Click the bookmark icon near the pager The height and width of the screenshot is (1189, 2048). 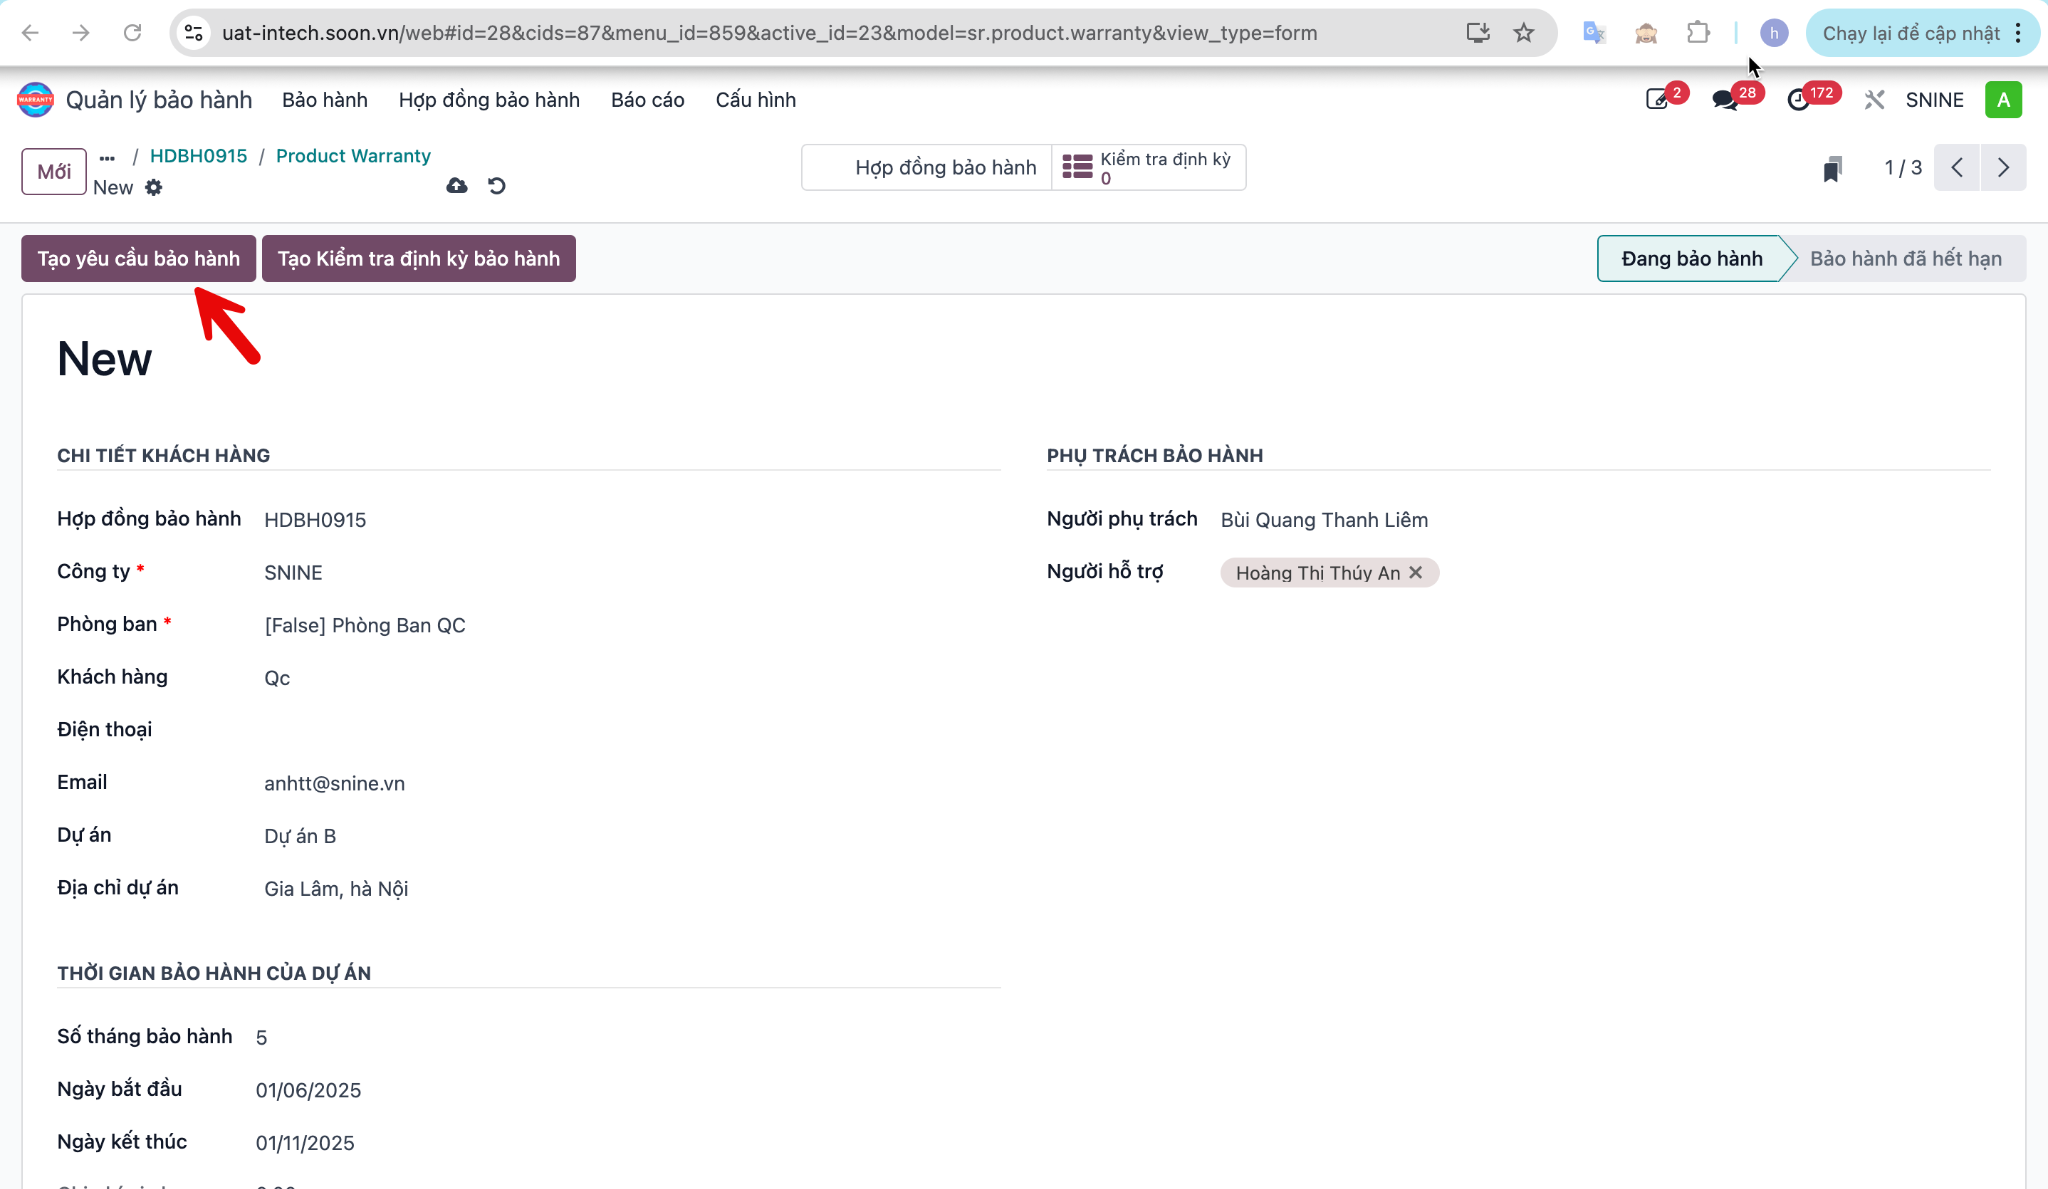(x=1832, y=169)
